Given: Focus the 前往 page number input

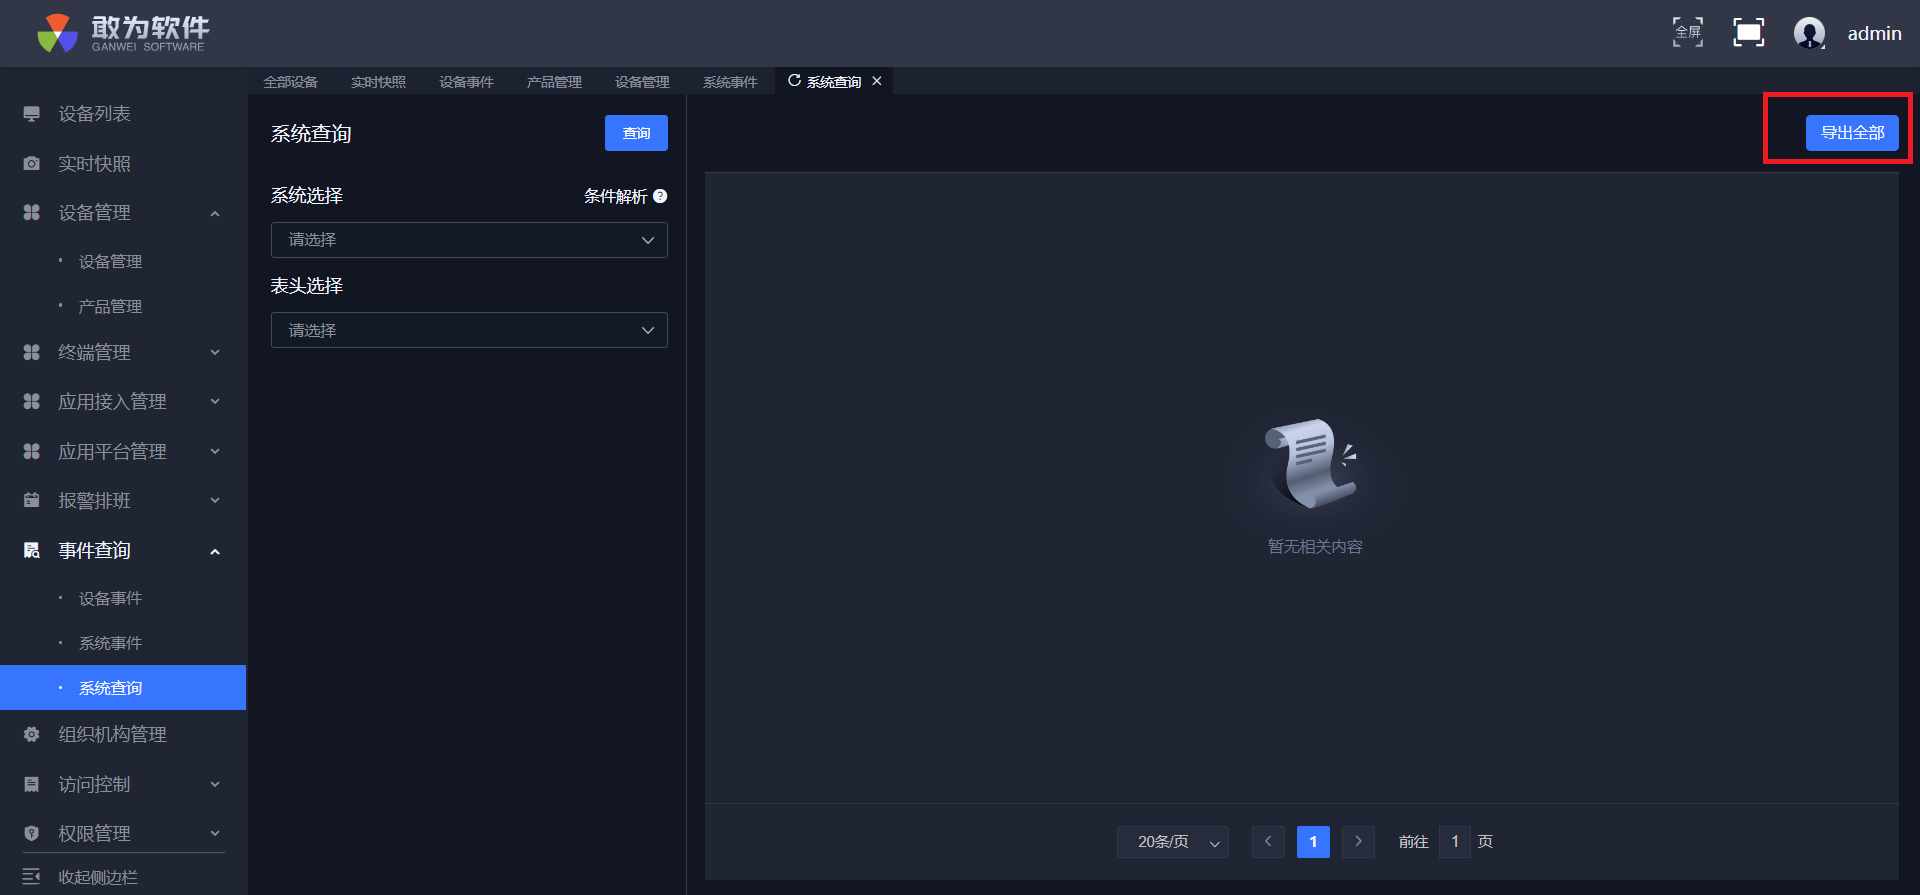Looking at the screenshot, I should tap(1455, 842).
